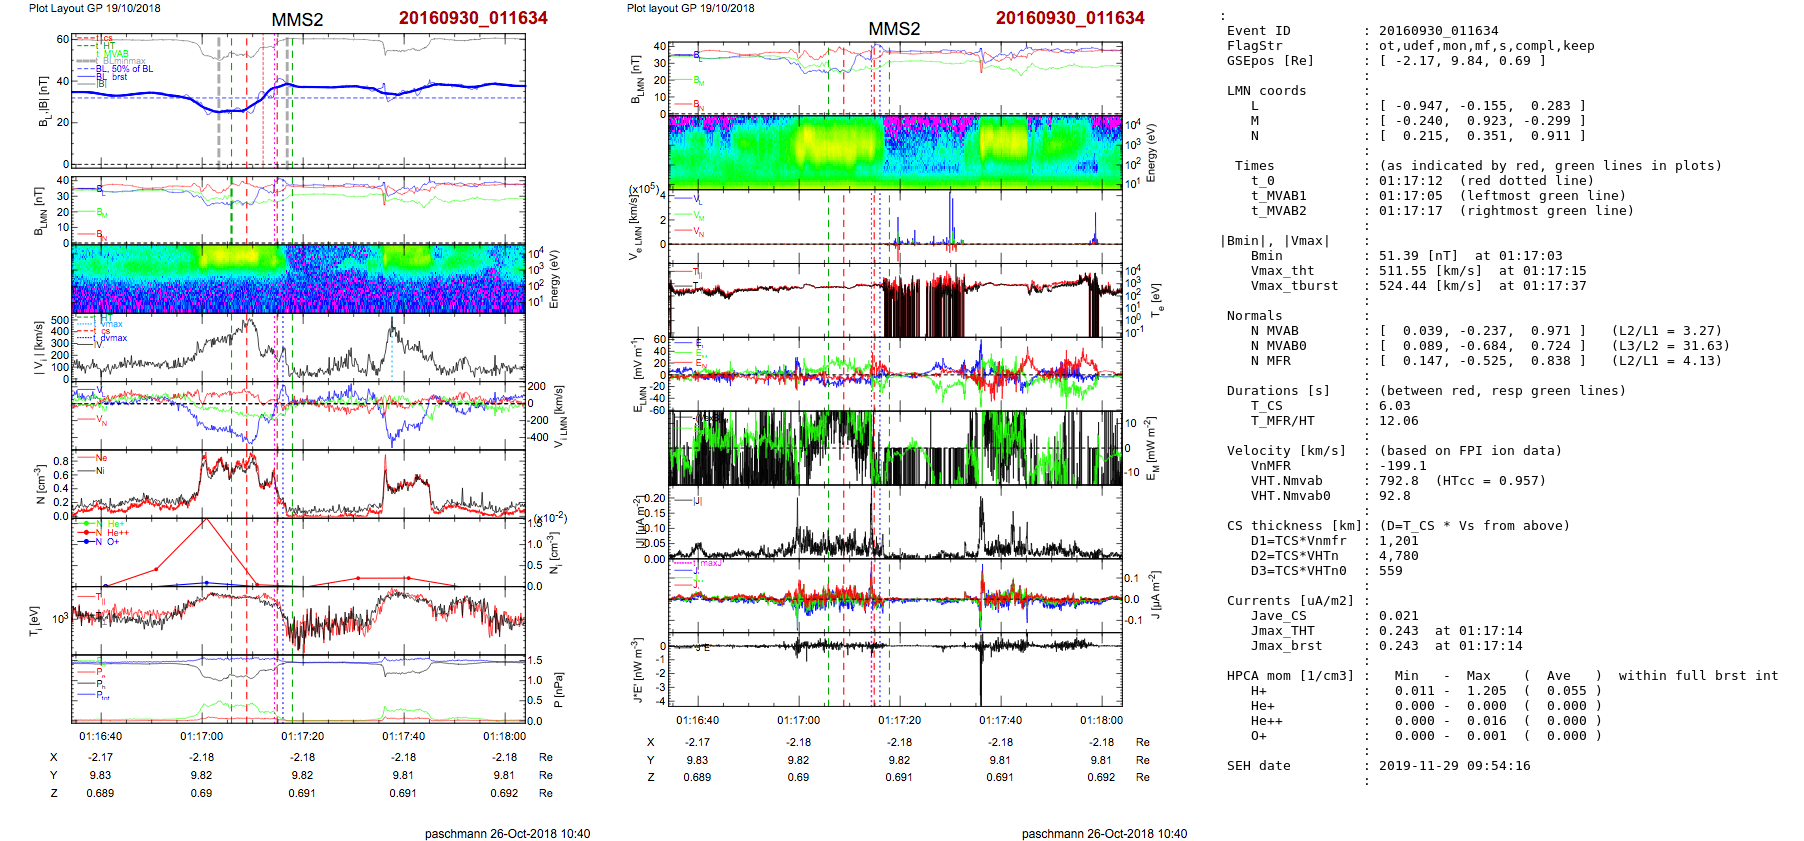Click the P [nPa] pressure panel
Image resolution: width=1804 pixels, height=841 pixels.
pos(298,688)
